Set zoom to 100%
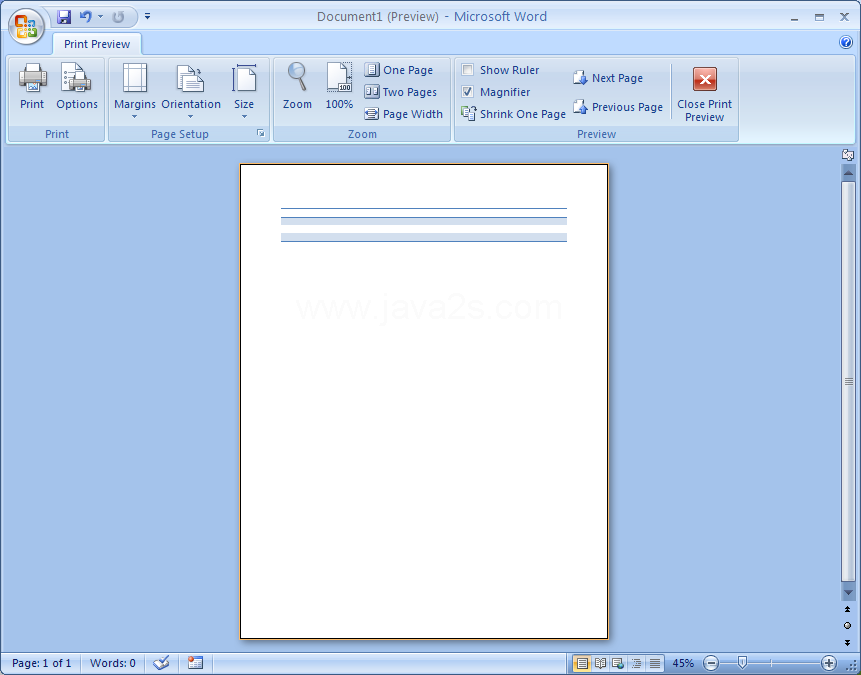This screenshot has width=861, height=675. pyautogui.click(x=339, y=86)
